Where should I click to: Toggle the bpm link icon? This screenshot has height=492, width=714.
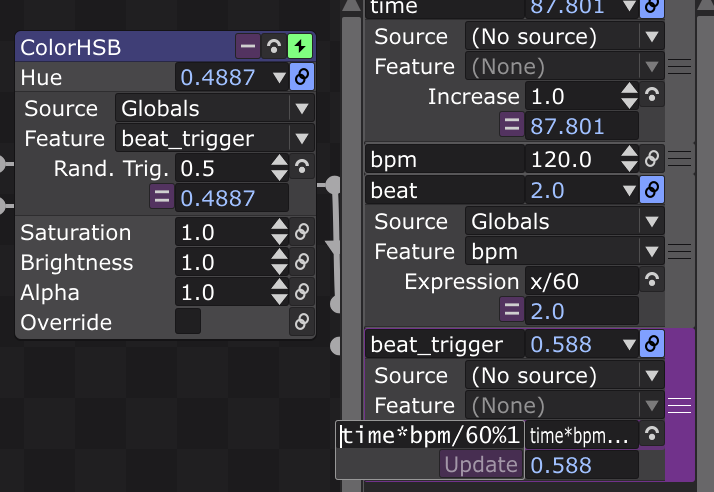(x=652, y=159)
